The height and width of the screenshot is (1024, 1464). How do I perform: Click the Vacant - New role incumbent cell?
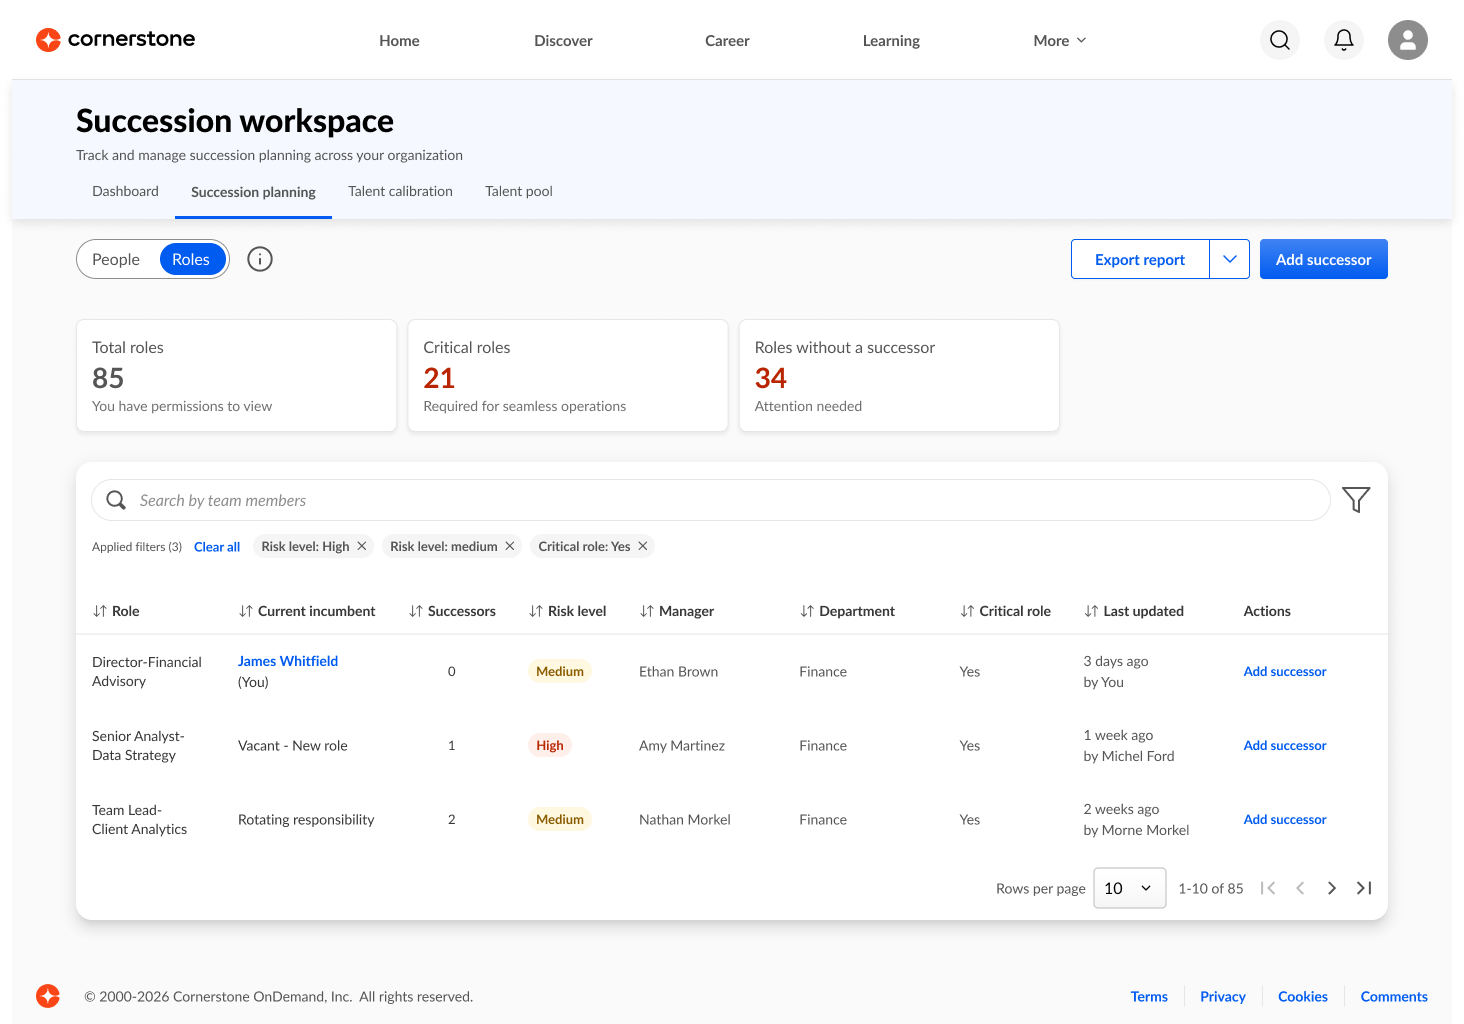293,745
